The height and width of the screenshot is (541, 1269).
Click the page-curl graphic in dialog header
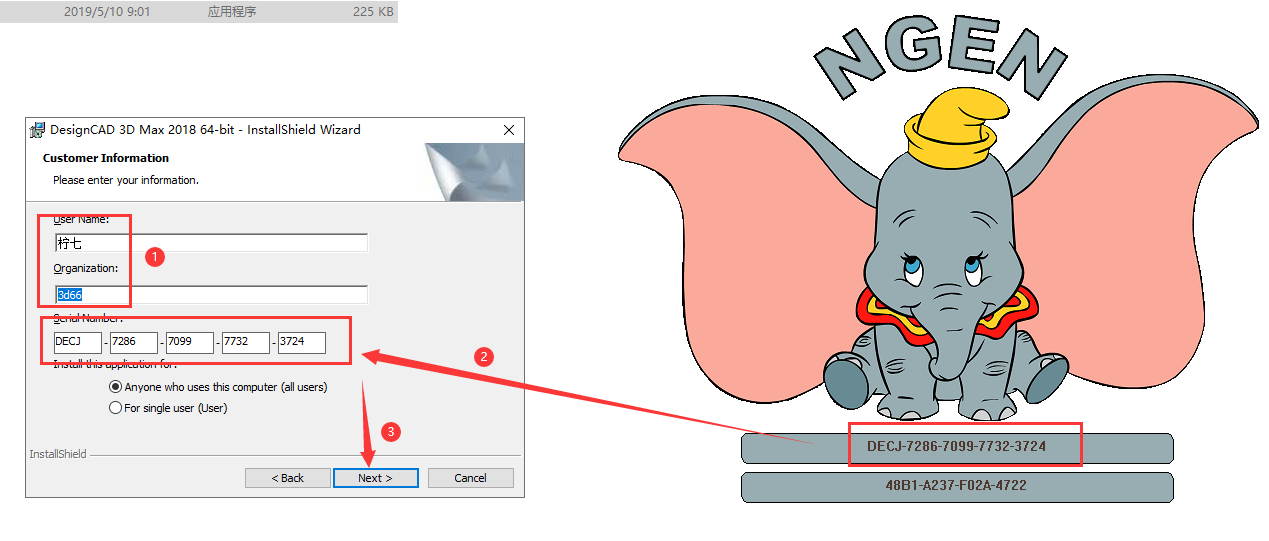[474, 171]
